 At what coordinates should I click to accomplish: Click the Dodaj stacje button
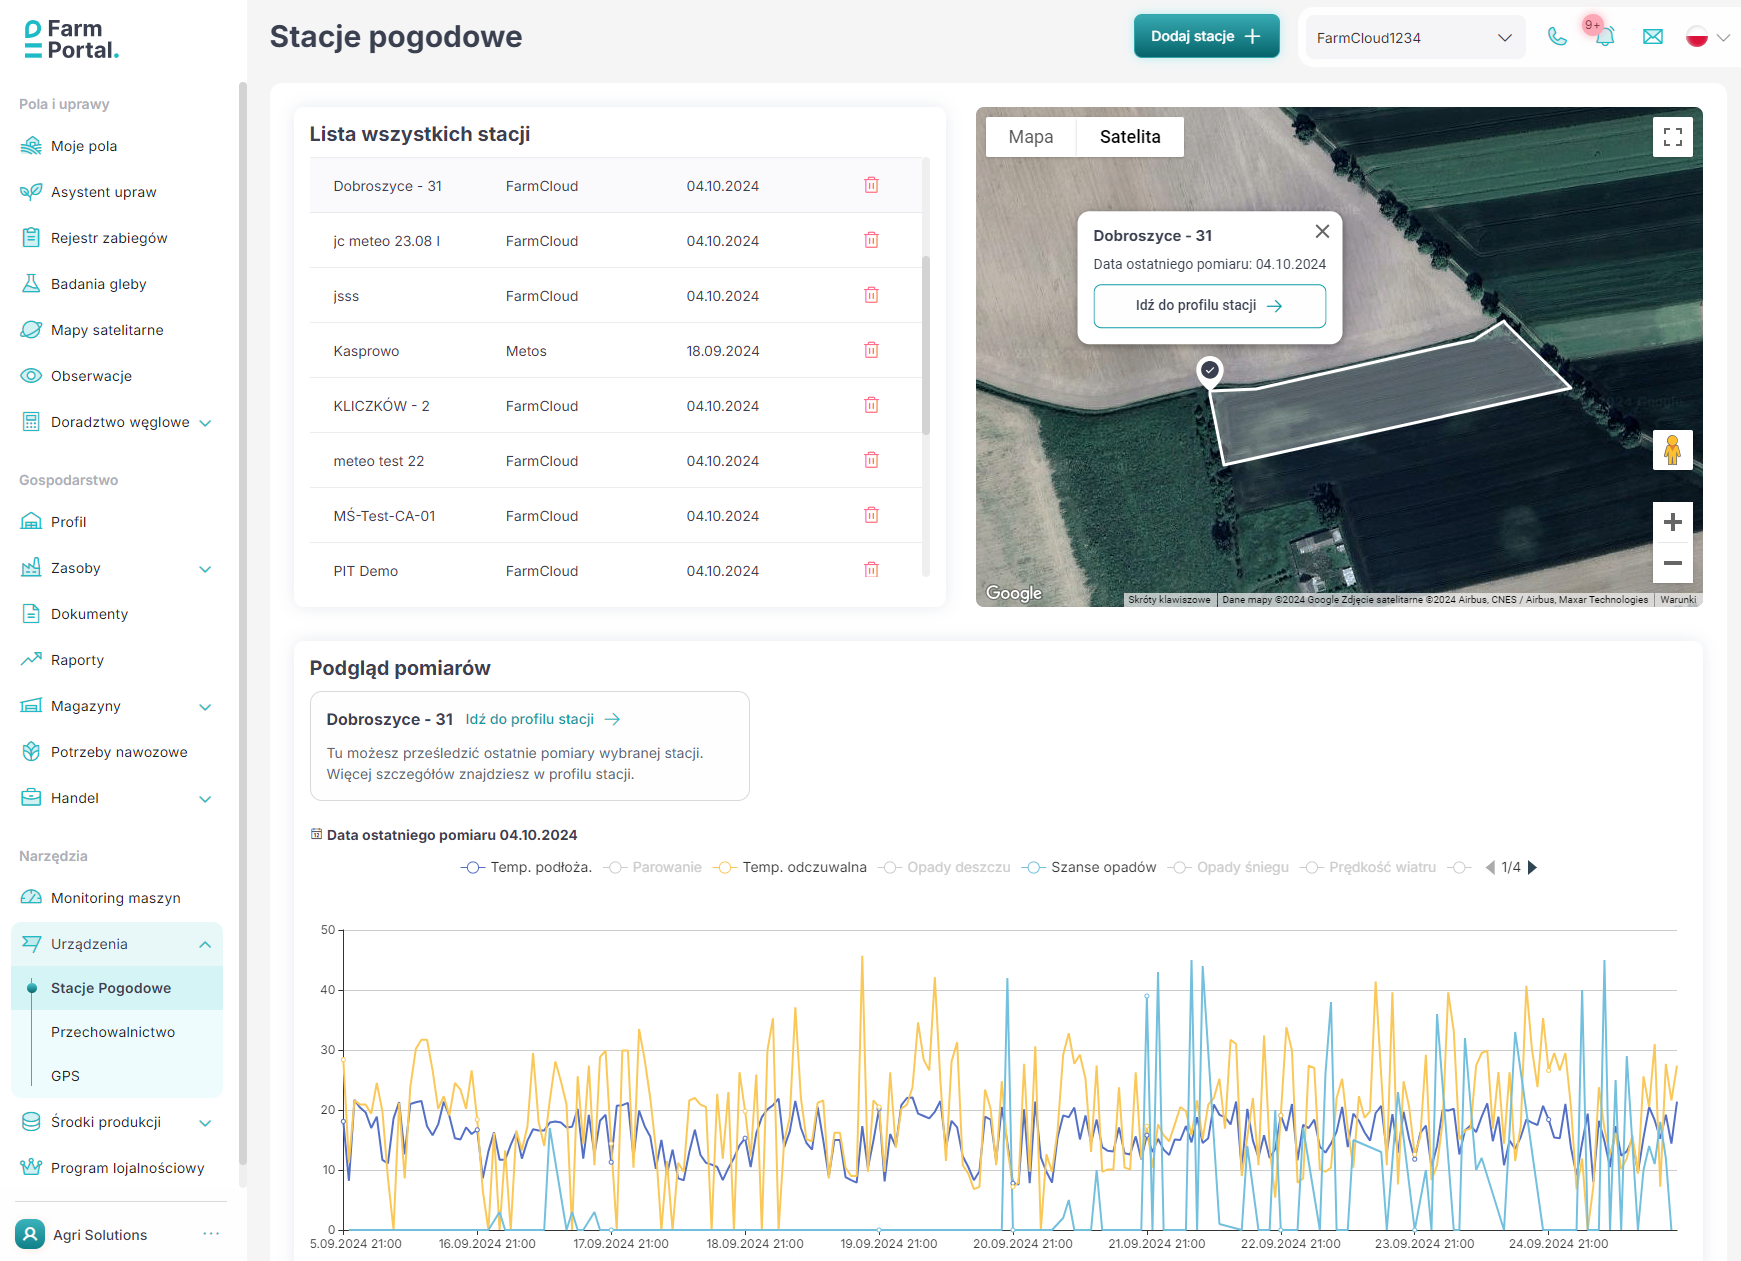click(x=1206, y=36)
